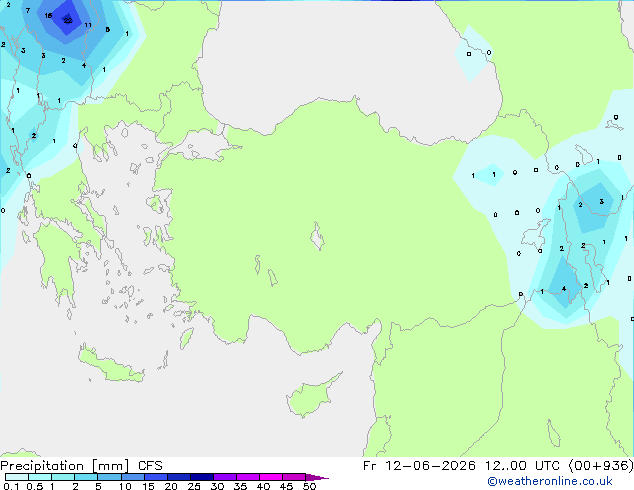
Task: Click the '45' legend scale label
Action: pyautogui.click(x=286, y=486)
